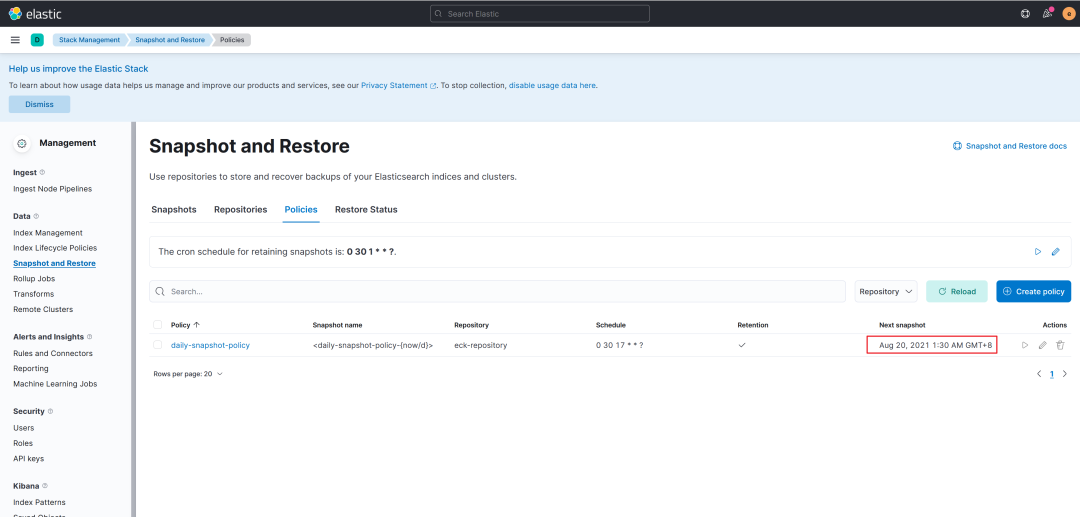The width and height of the screenshot is (1080, 517).
Task: Open Rows per page selector
Action: 188,374
